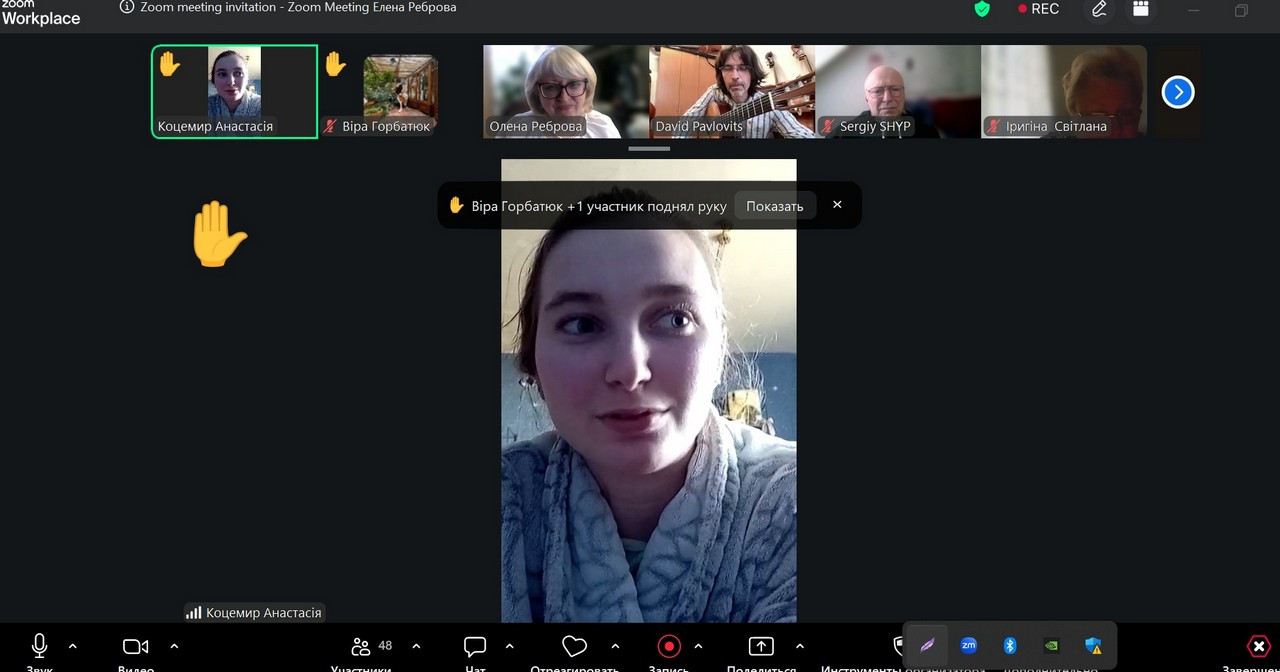Open the participants panel showing 48
This screenshot has width=1280, height=672.
pyautogui.click(x=372, y=646)
